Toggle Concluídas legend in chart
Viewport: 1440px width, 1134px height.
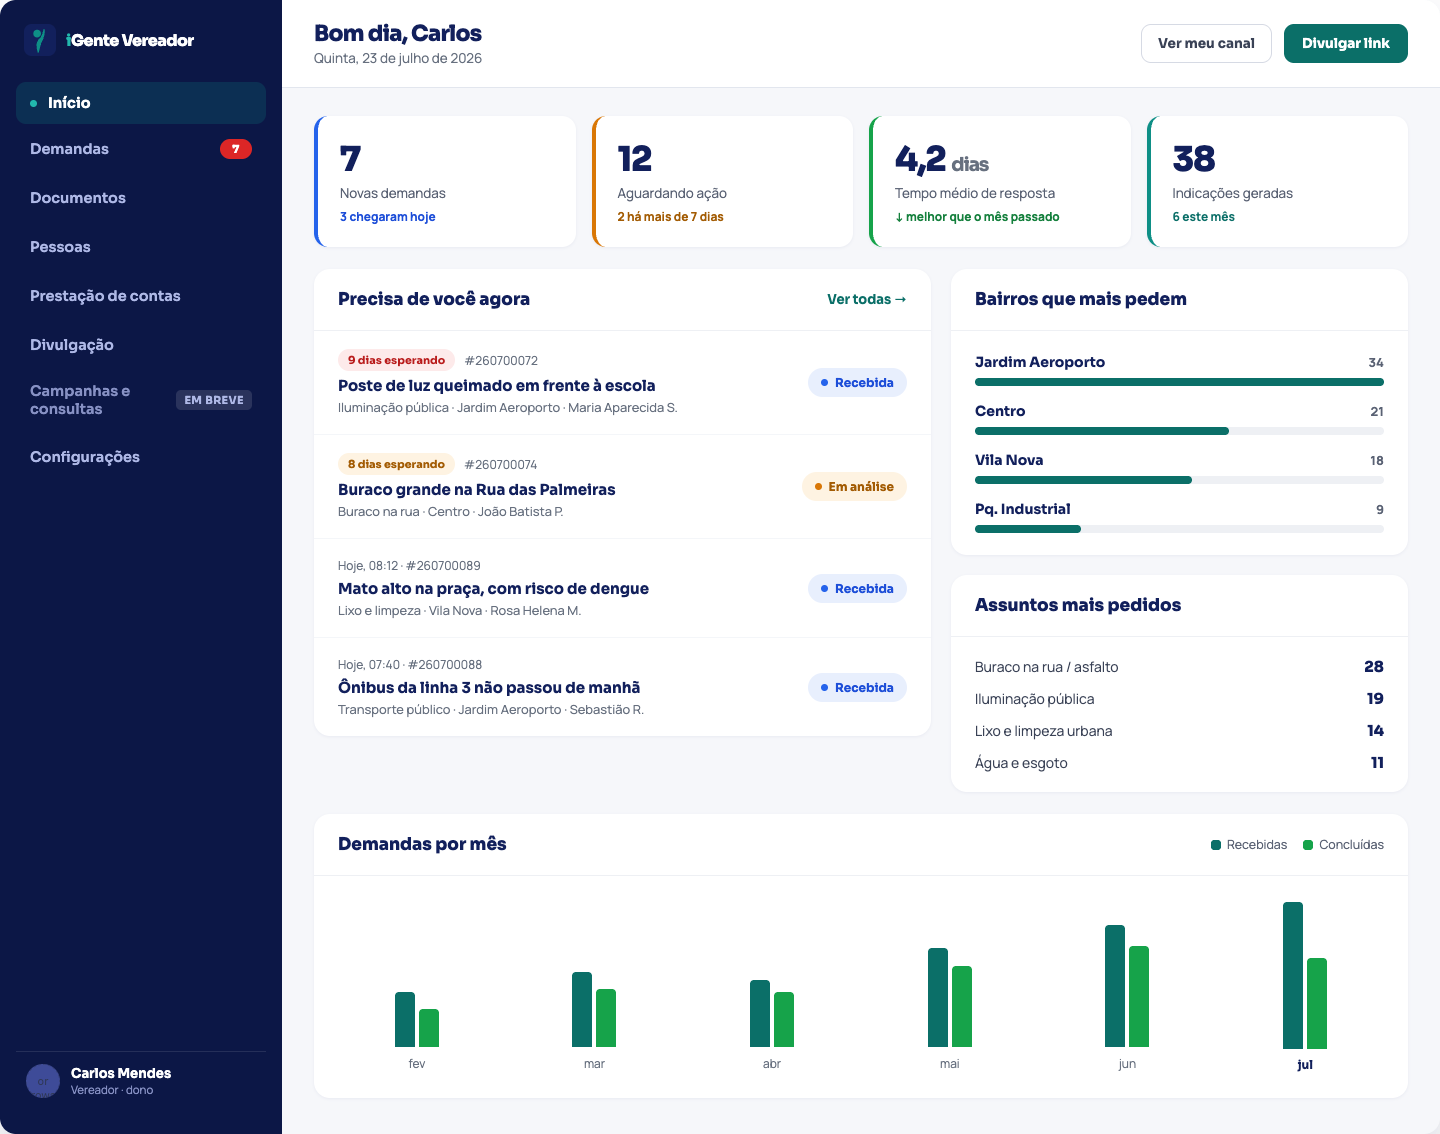[x=1343, y=845]
